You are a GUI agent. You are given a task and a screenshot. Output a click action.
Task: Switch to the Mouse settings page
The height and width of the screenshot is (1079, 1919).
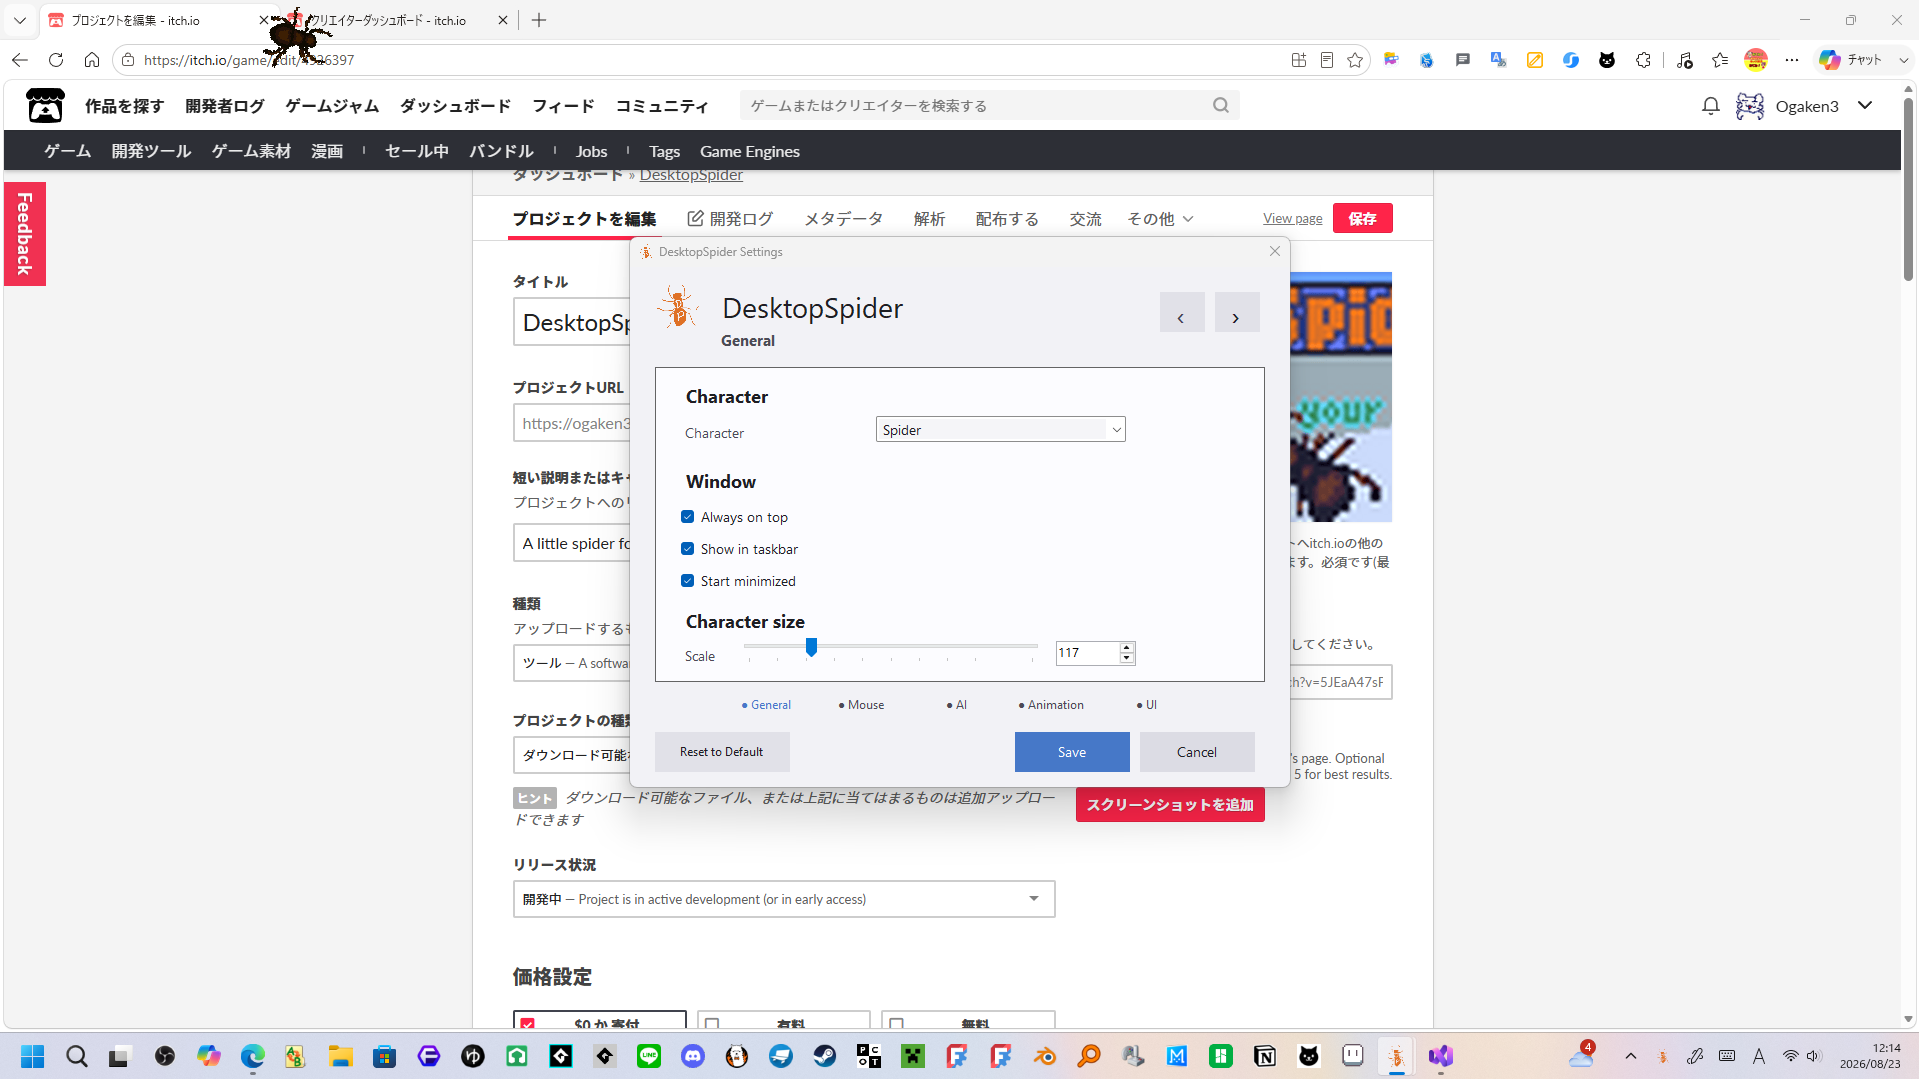[x=862, y=705]
